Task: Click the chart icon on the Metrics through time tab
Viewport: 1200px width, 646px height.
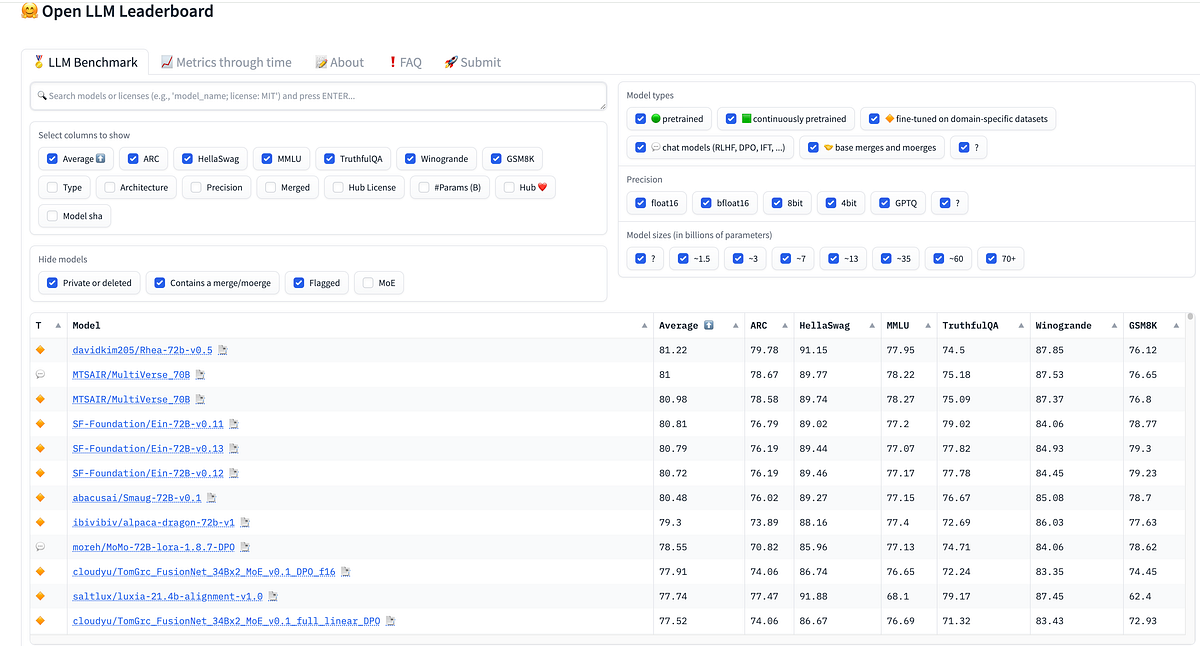Action: pos(168,61)
